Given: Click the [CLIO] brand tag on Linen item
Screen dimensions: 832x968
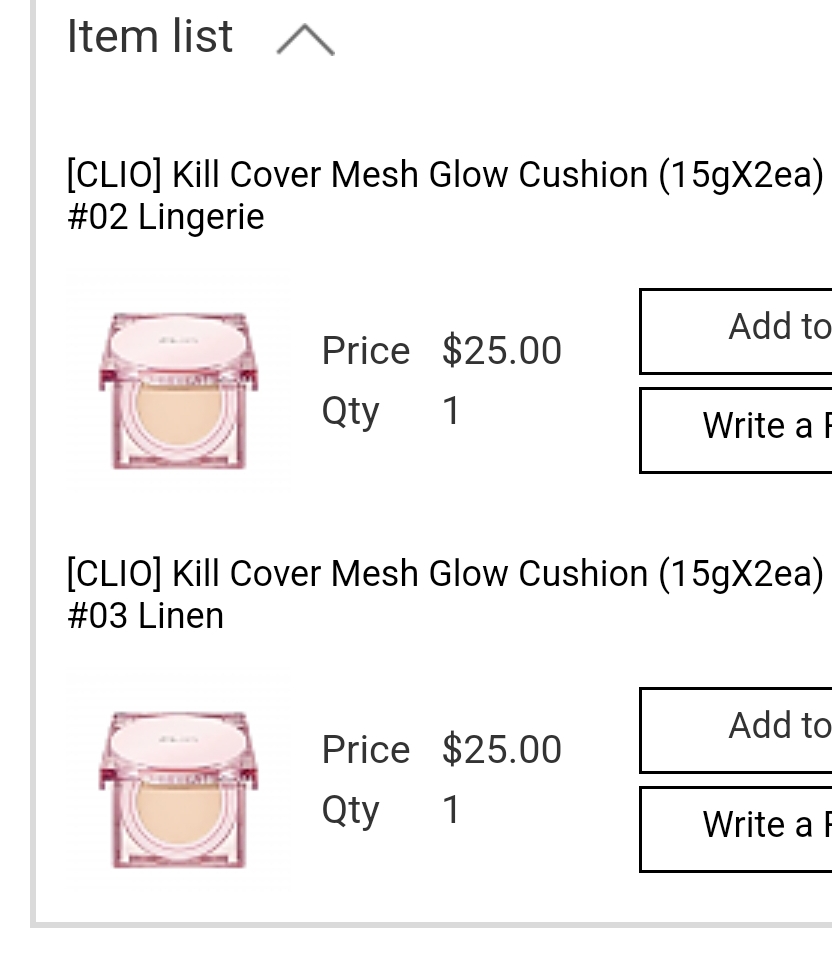Looking at the screenshot, I should coord(114,574).
